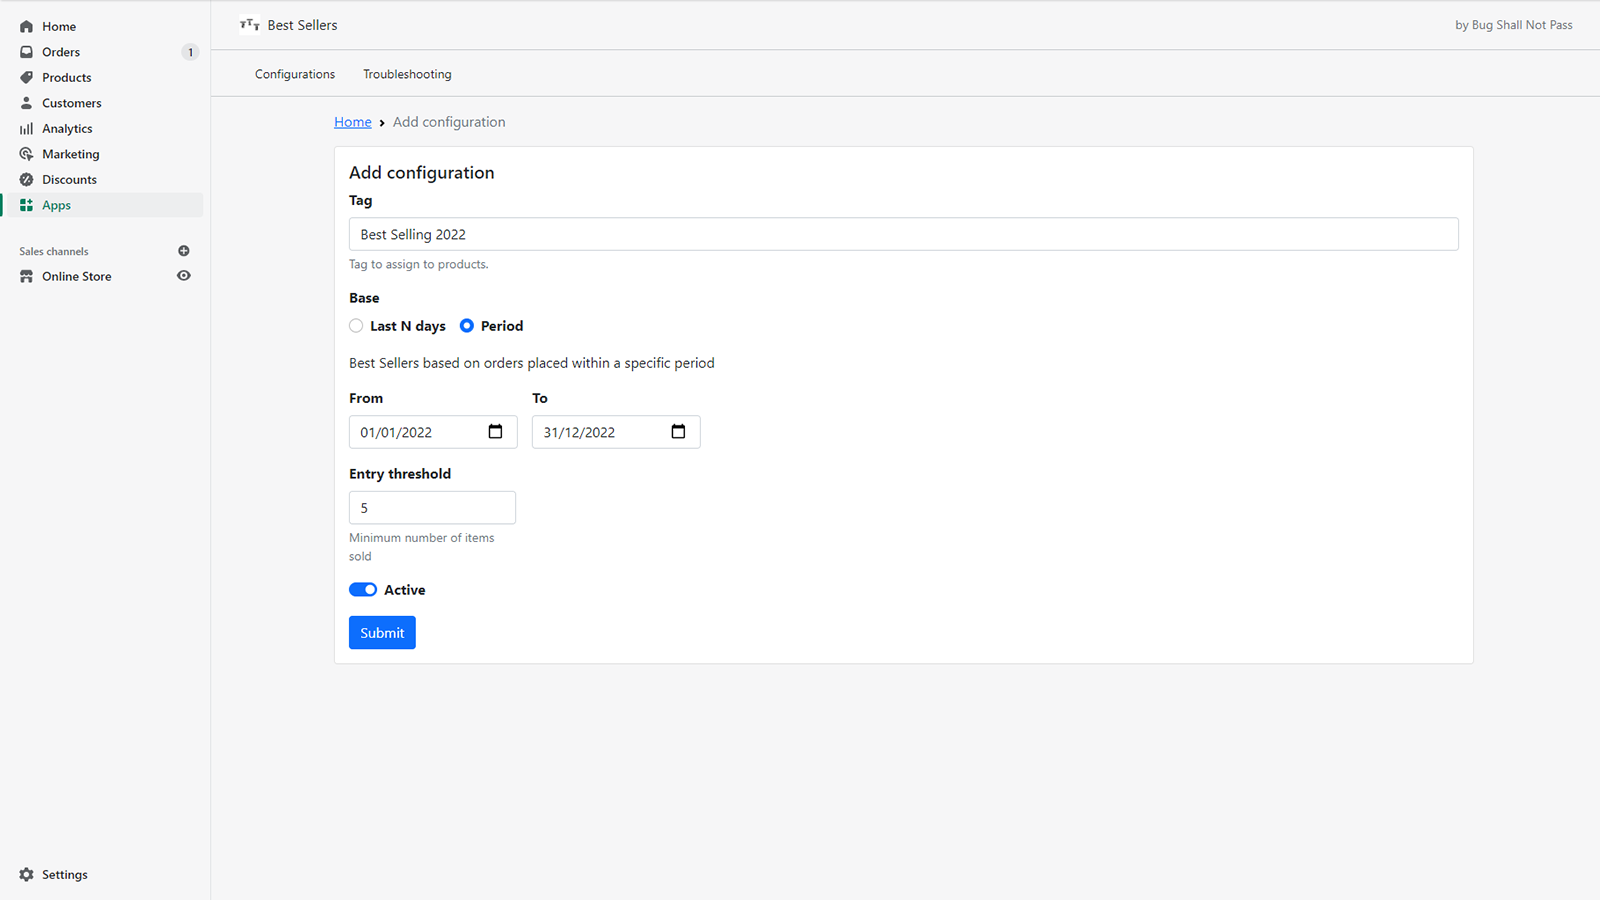Click the Discounts badge icon

pyautogui.click(x=27, y=180)
